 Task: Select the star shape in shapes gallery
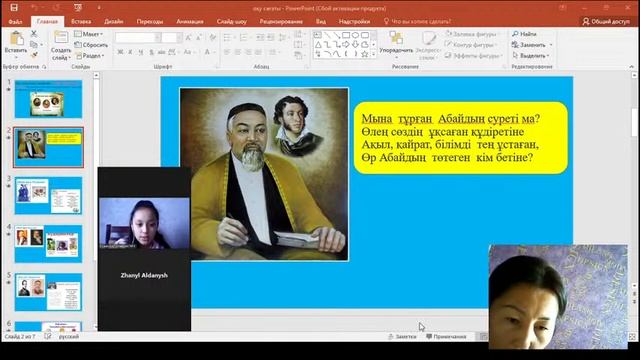(x=364, y=53)
